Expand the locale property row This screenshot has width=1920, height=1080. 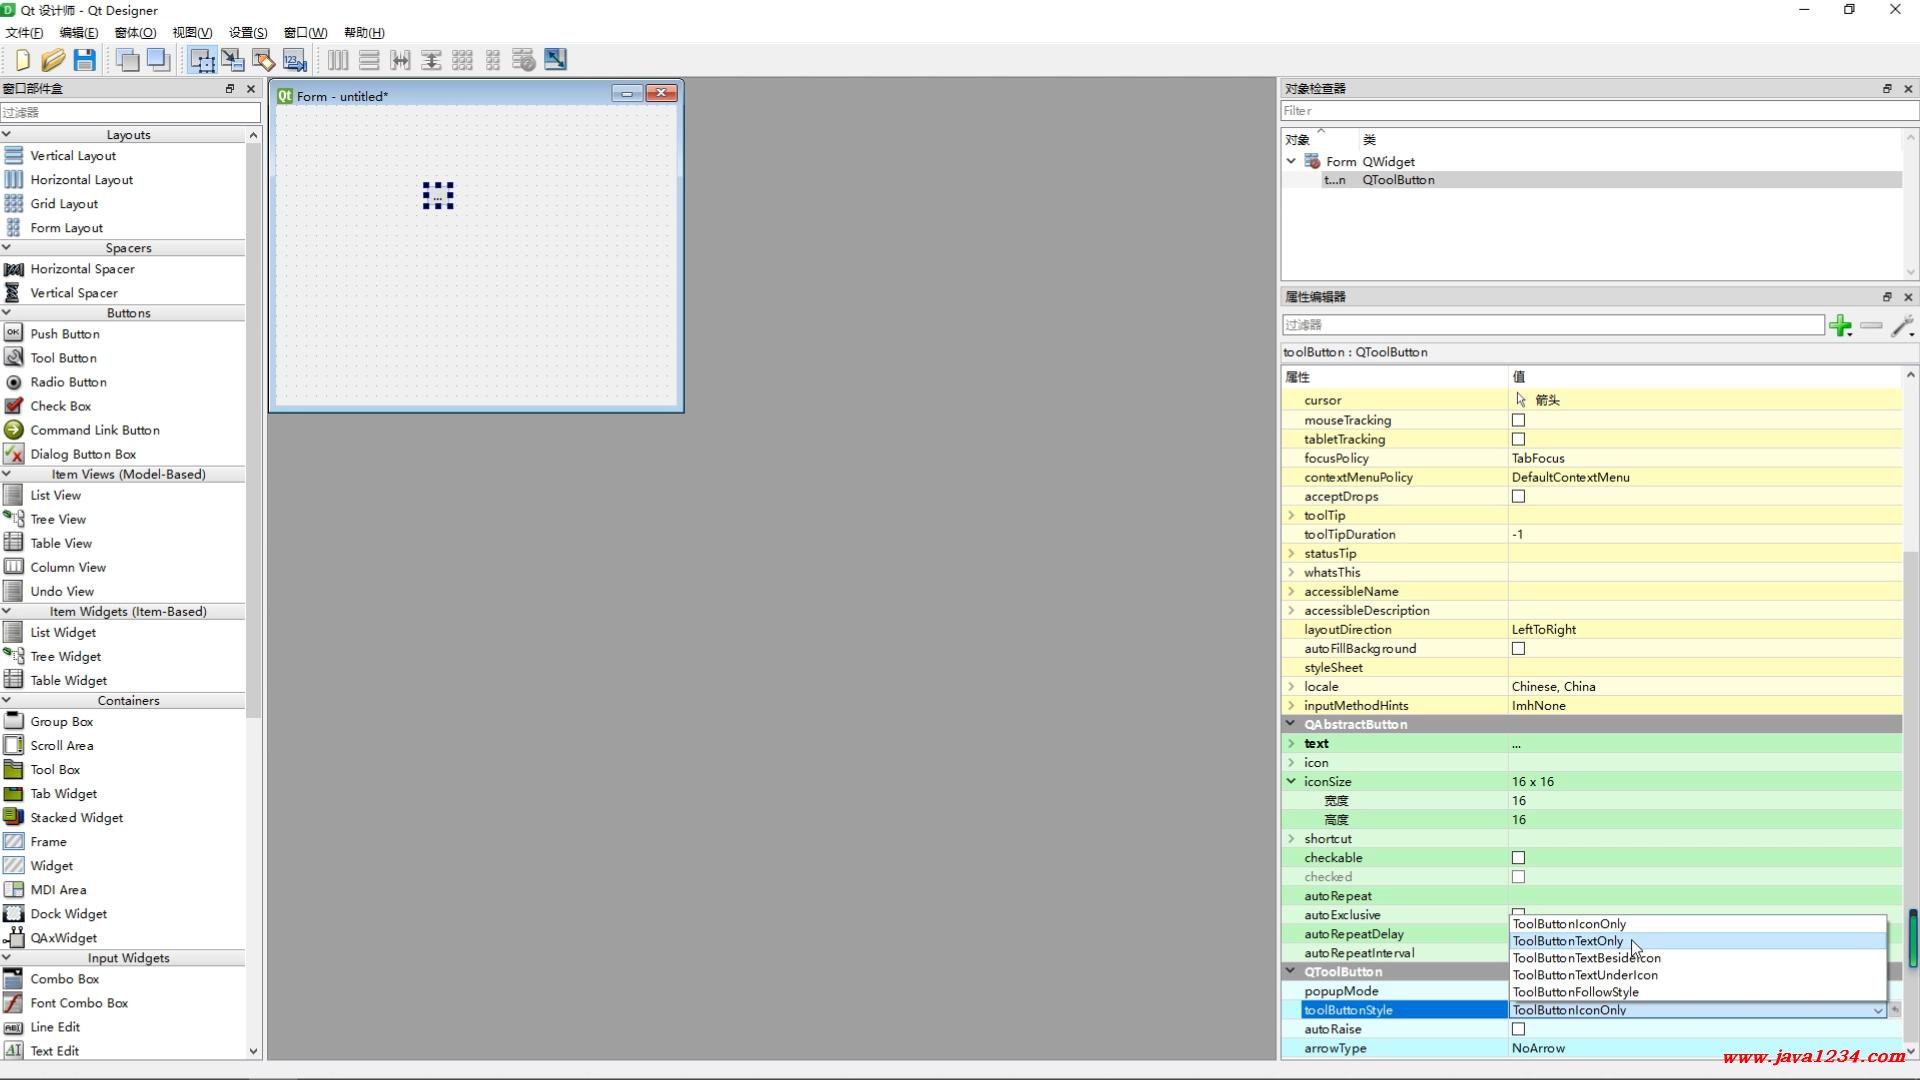pyautogui.click(x=1291, y=687)
